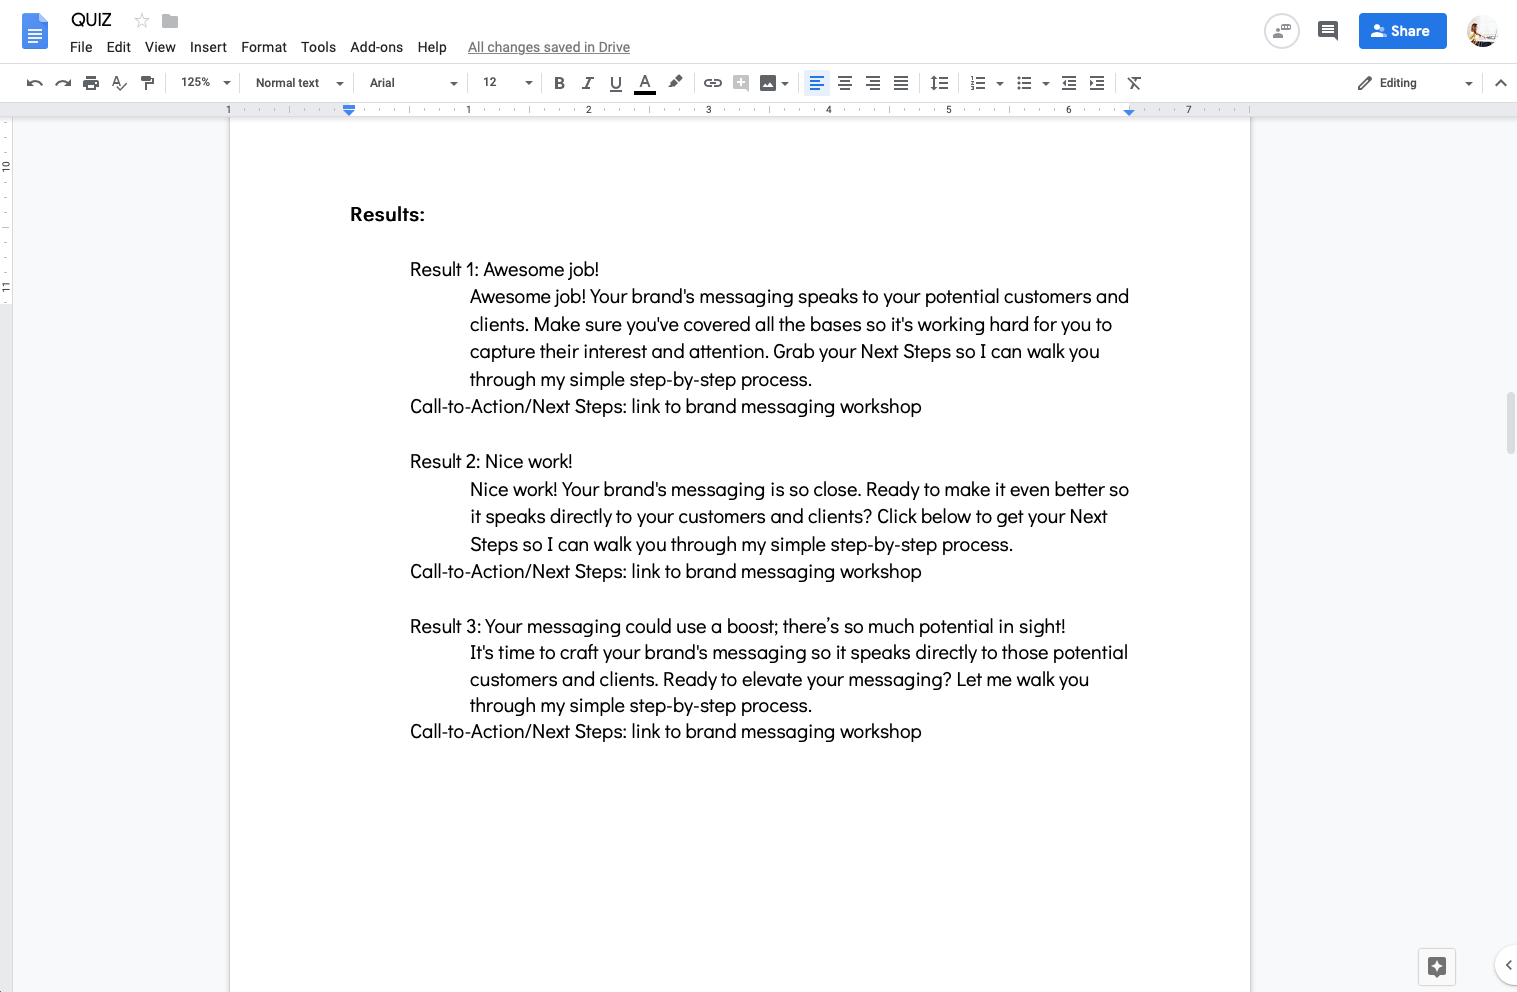Open the Edit menu
Image resolution: width=1517 pixels, height=992 pixels.
118,47
